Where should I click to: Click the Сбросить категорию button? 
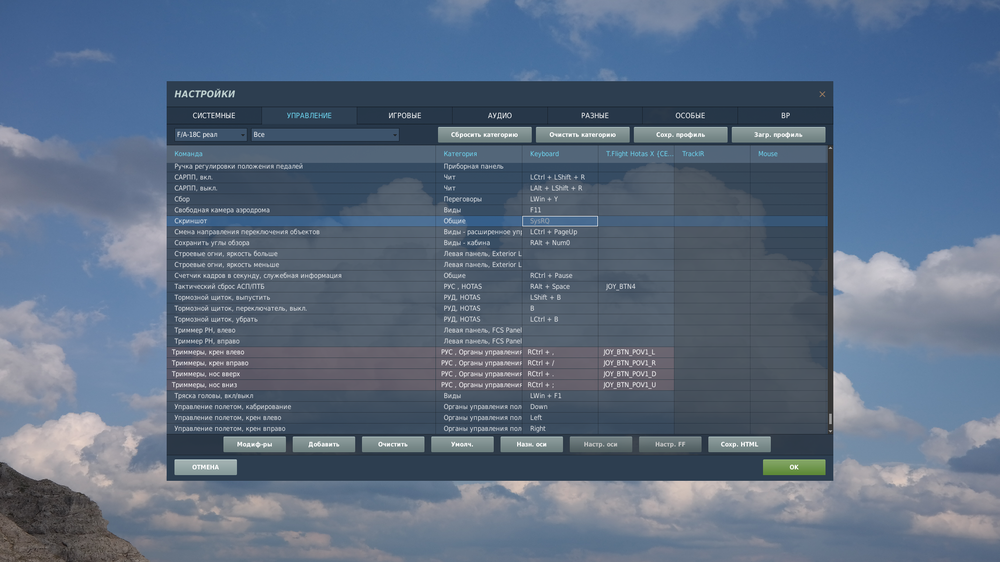pos(484,135)
